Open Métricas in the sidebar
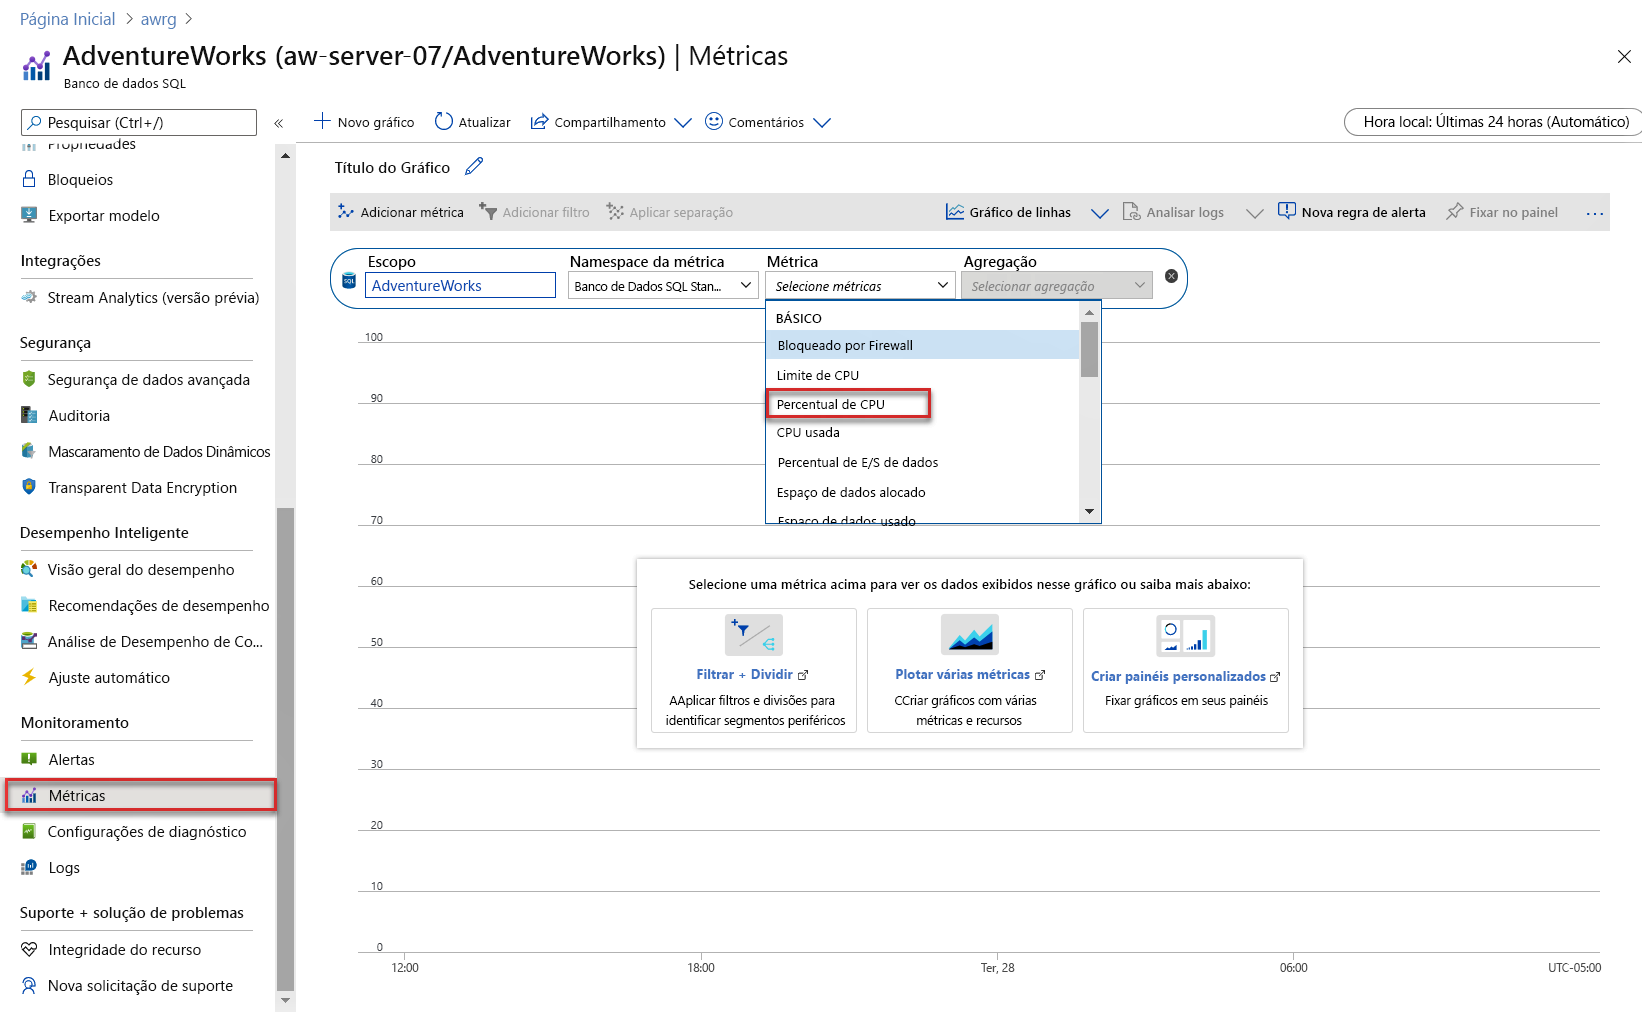The image size is (1642, 1012). 140,795
